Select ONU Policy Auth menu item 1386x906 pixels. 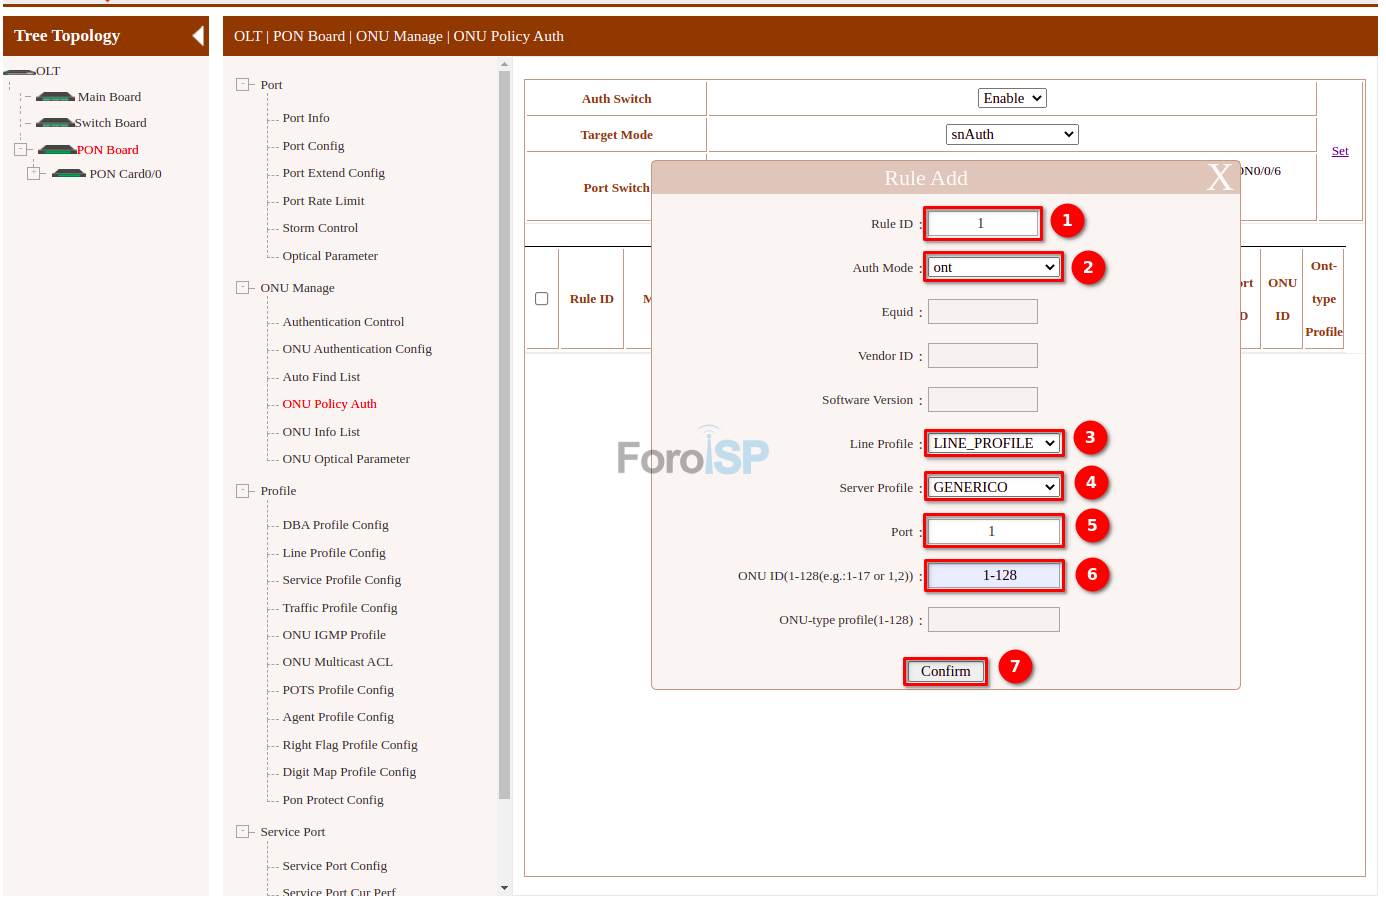point(329,404)
